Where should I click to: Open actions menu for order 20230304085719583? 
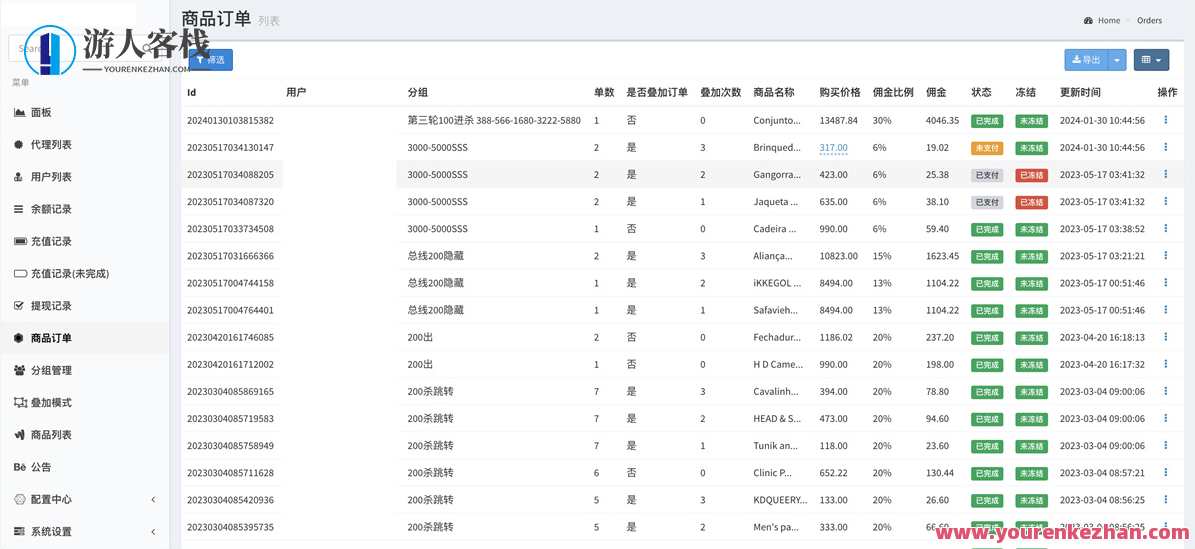coord(1165,419)
